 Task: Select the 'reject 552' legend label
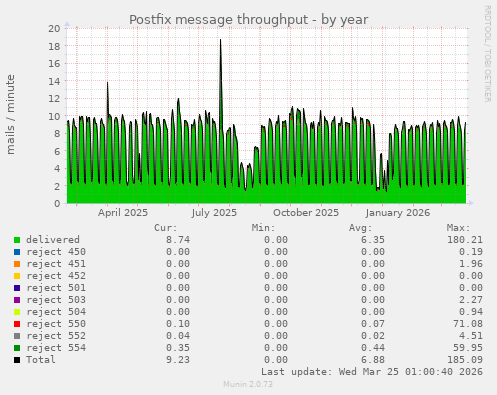[56, 336]
